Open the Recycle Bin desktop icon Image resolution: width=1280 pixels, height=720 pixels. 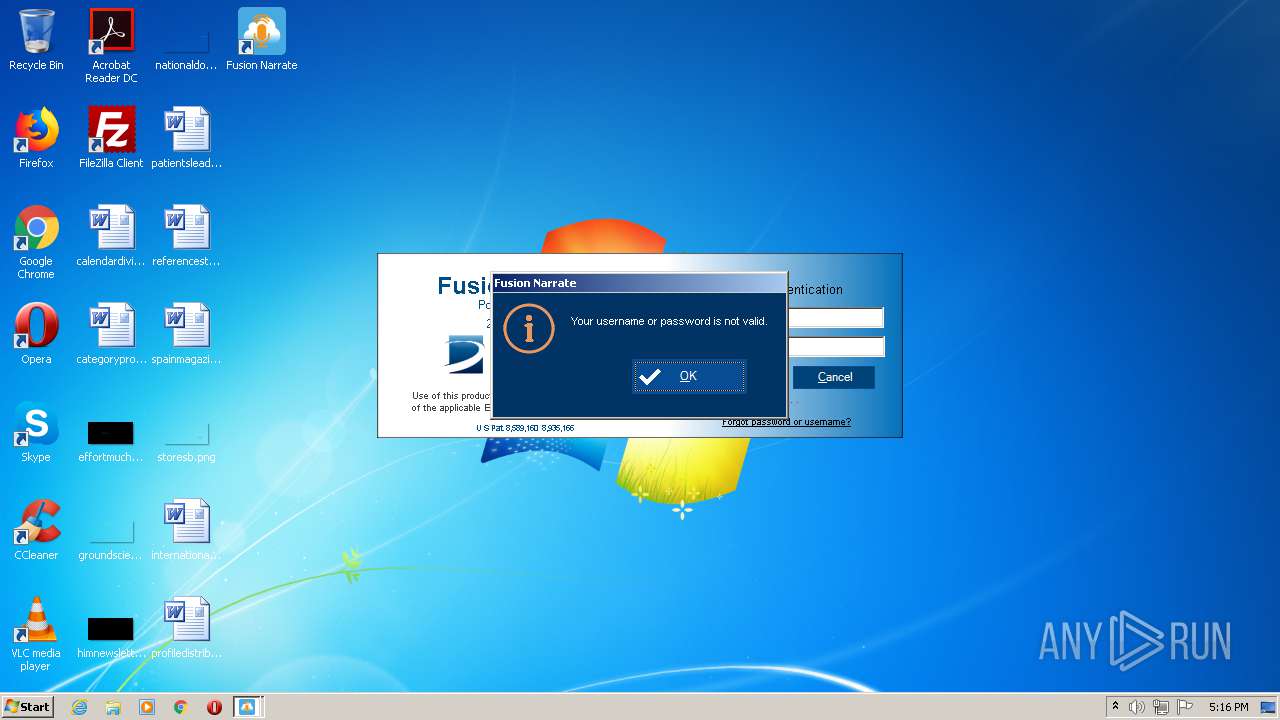click(x=36, y=40)
